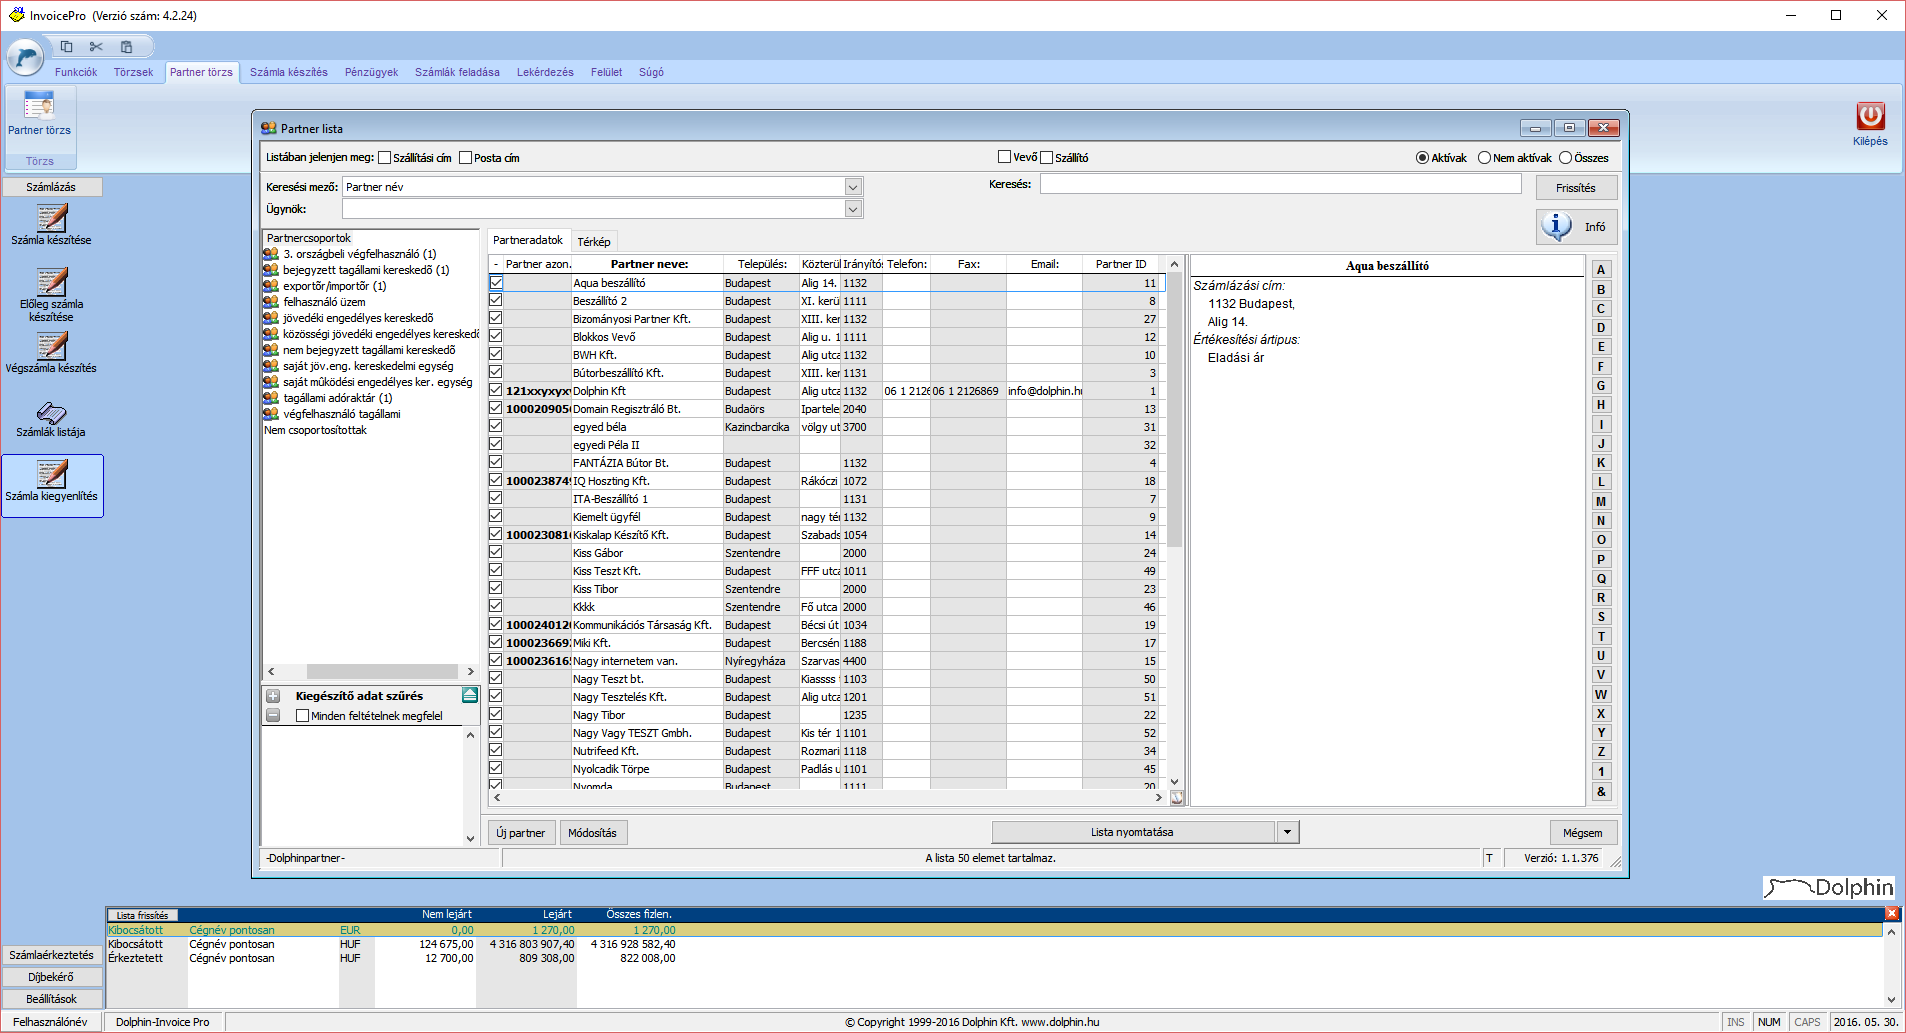Open the Számlaérkeztetés sidebar section

[x=52, y=955]
